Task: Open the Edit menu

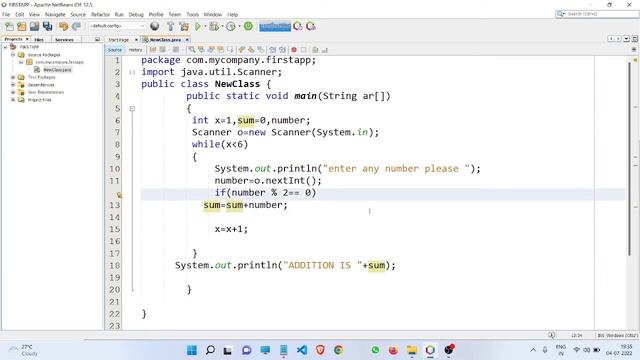Action: click(20, 14)
